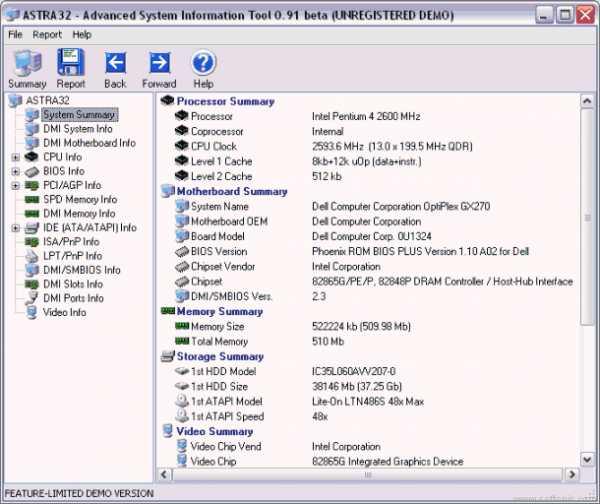Click the DMI/SMBIOS Info computer icon

point(32,270)
